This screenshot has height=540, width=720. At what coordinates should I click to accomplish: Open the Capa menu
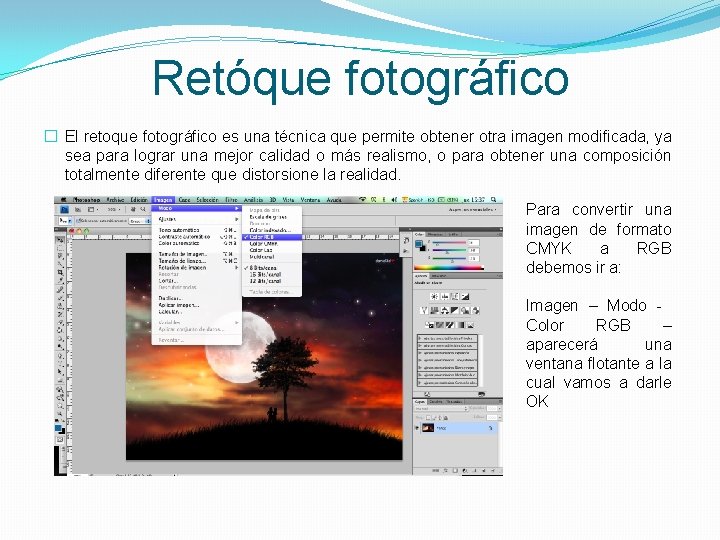(184, 200)
